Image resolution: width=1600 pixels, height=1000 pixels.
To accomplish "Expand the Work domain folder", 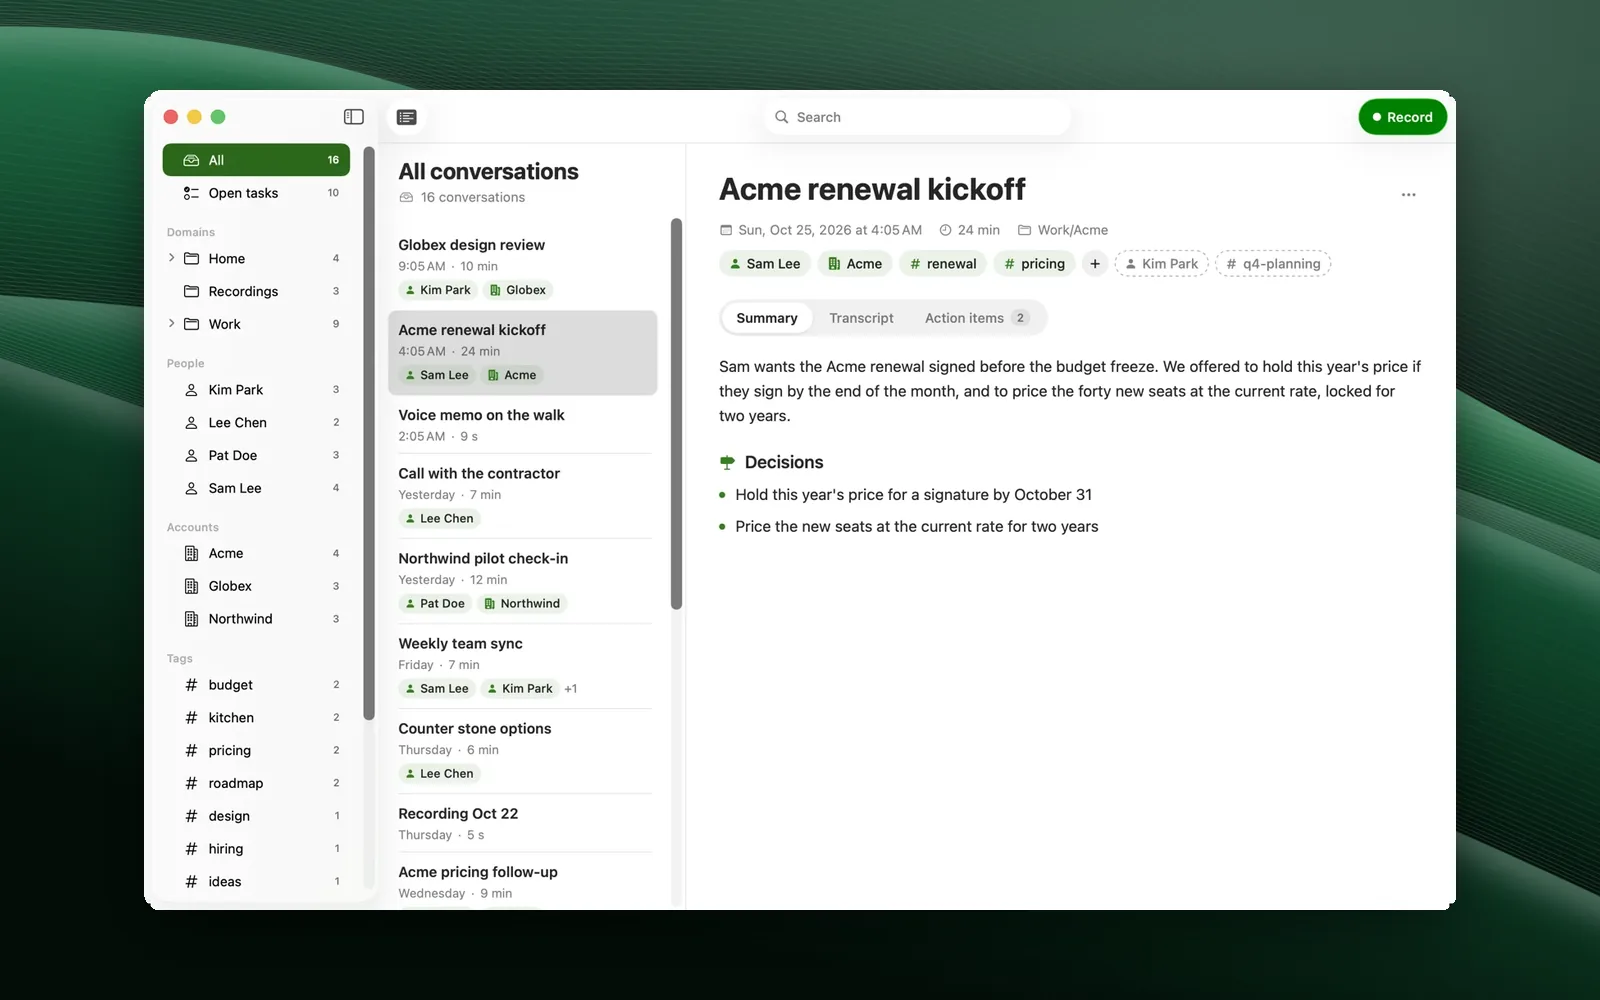I will tap(172, 324).
